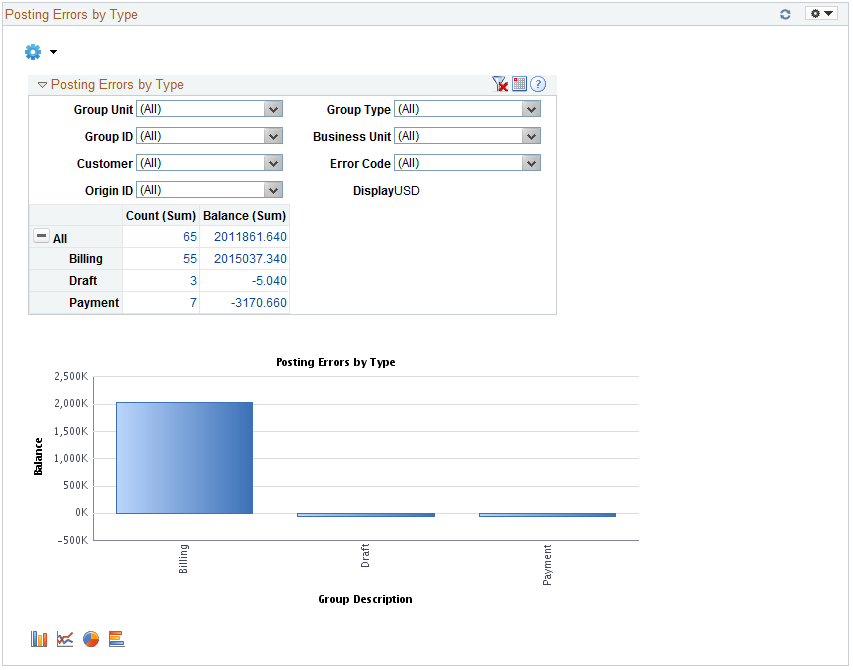Screen dimensions: 853x670
Task: Click the Billing label under the chart
Action: (x=183, y=559)
